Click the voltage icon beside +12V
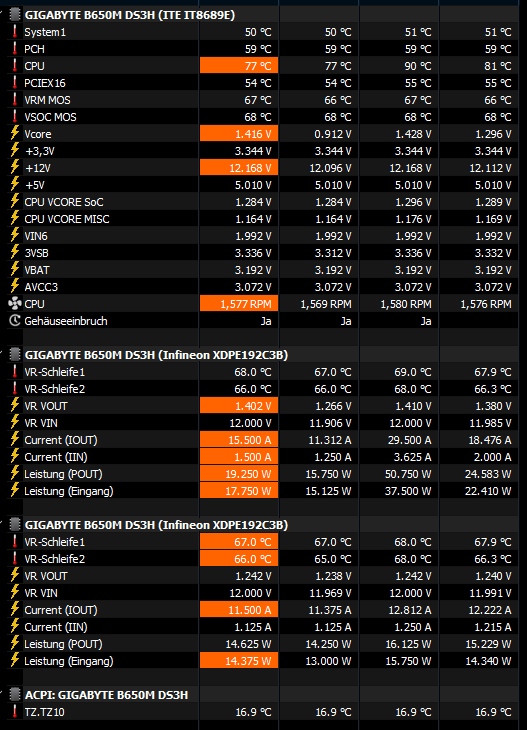 click(x=15, y=167)
